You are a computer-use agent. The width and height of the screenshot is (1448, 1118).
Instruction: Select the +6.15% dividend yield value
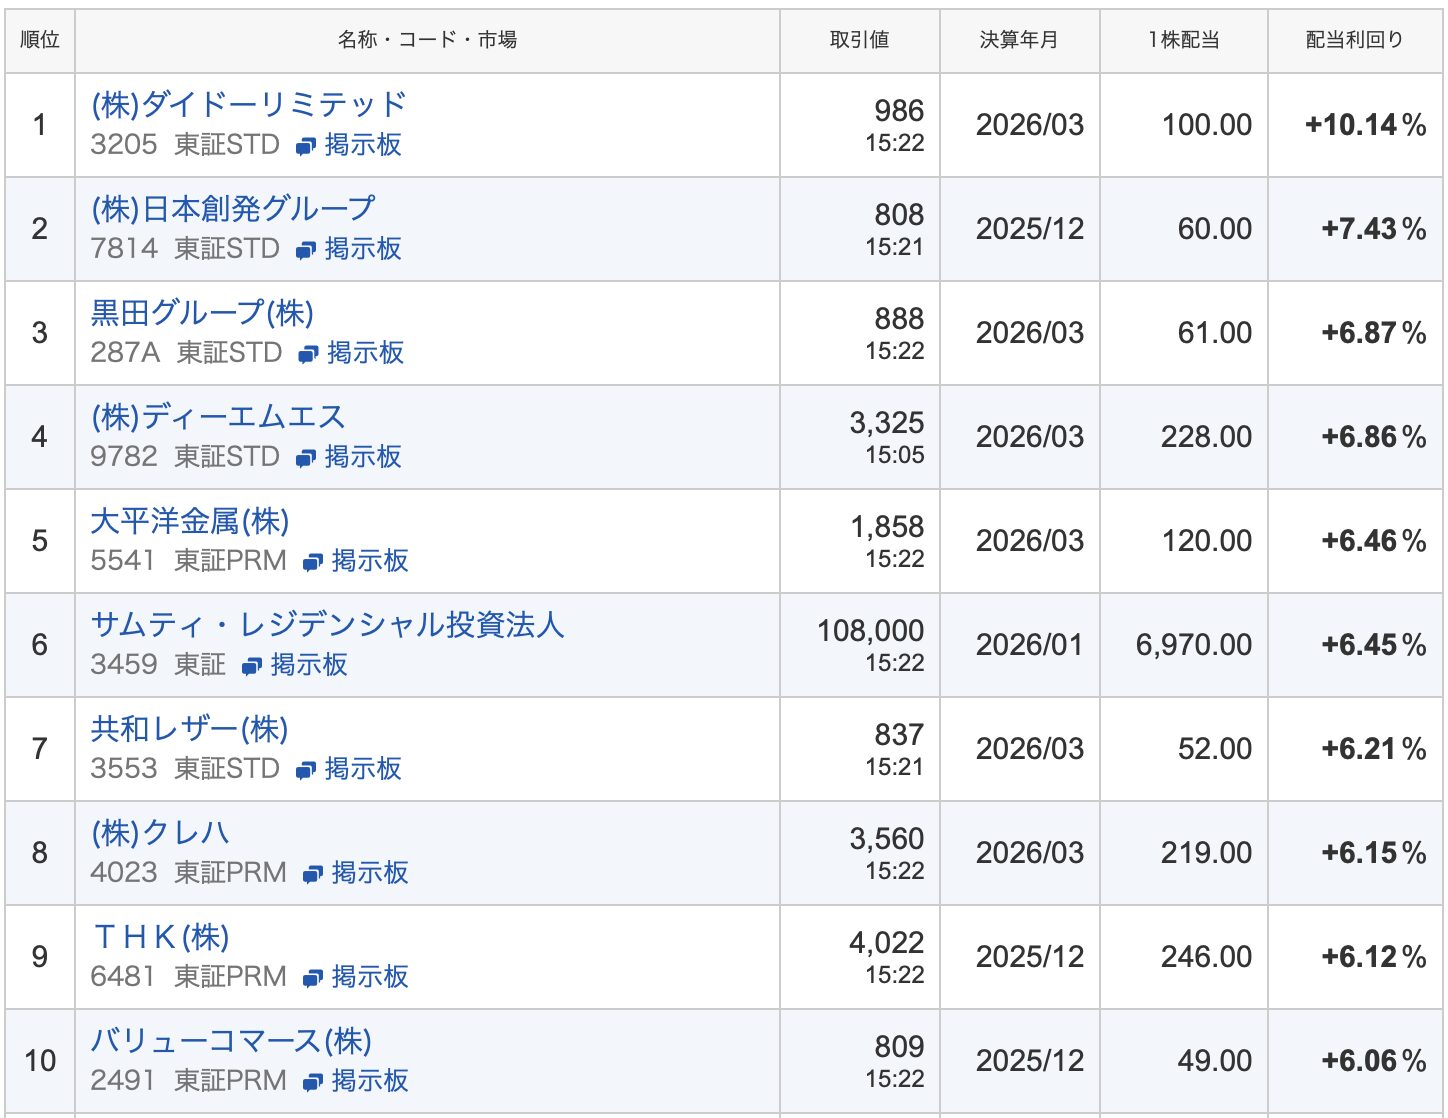pos(1374,853)
